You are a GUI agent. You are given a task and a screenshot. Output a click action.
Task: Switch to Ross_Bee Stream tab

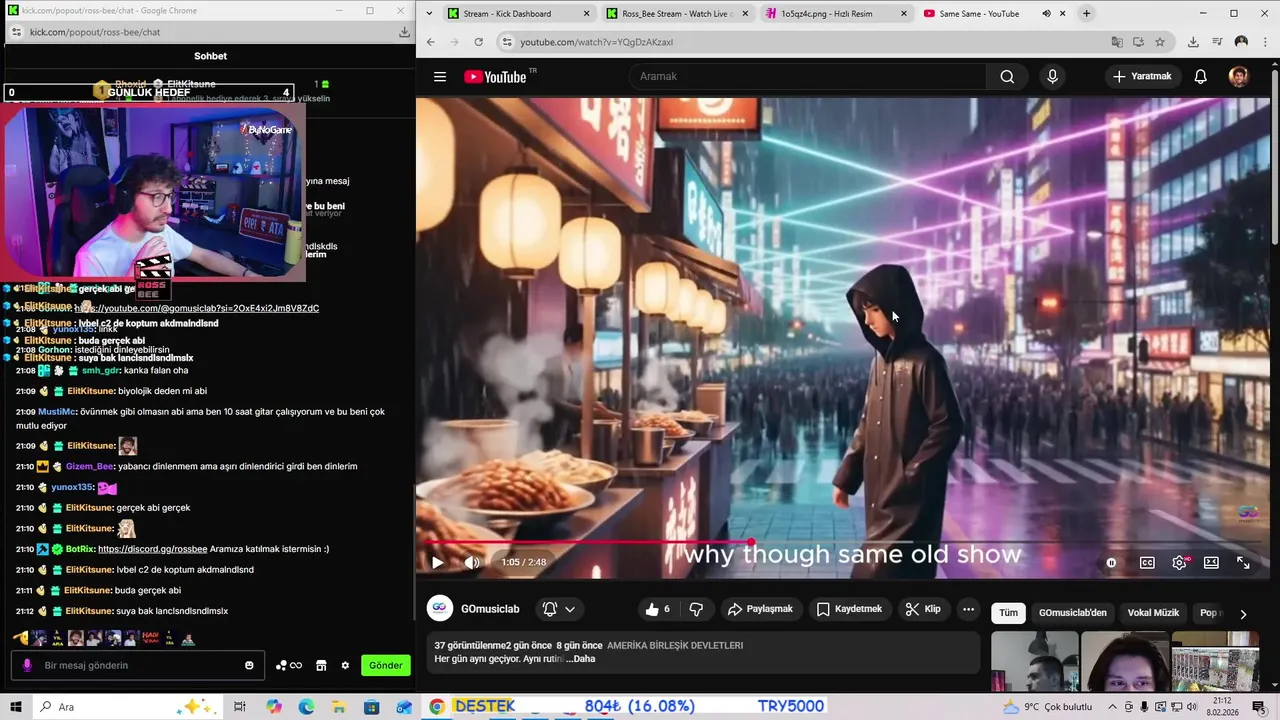[x=677, y=14]
